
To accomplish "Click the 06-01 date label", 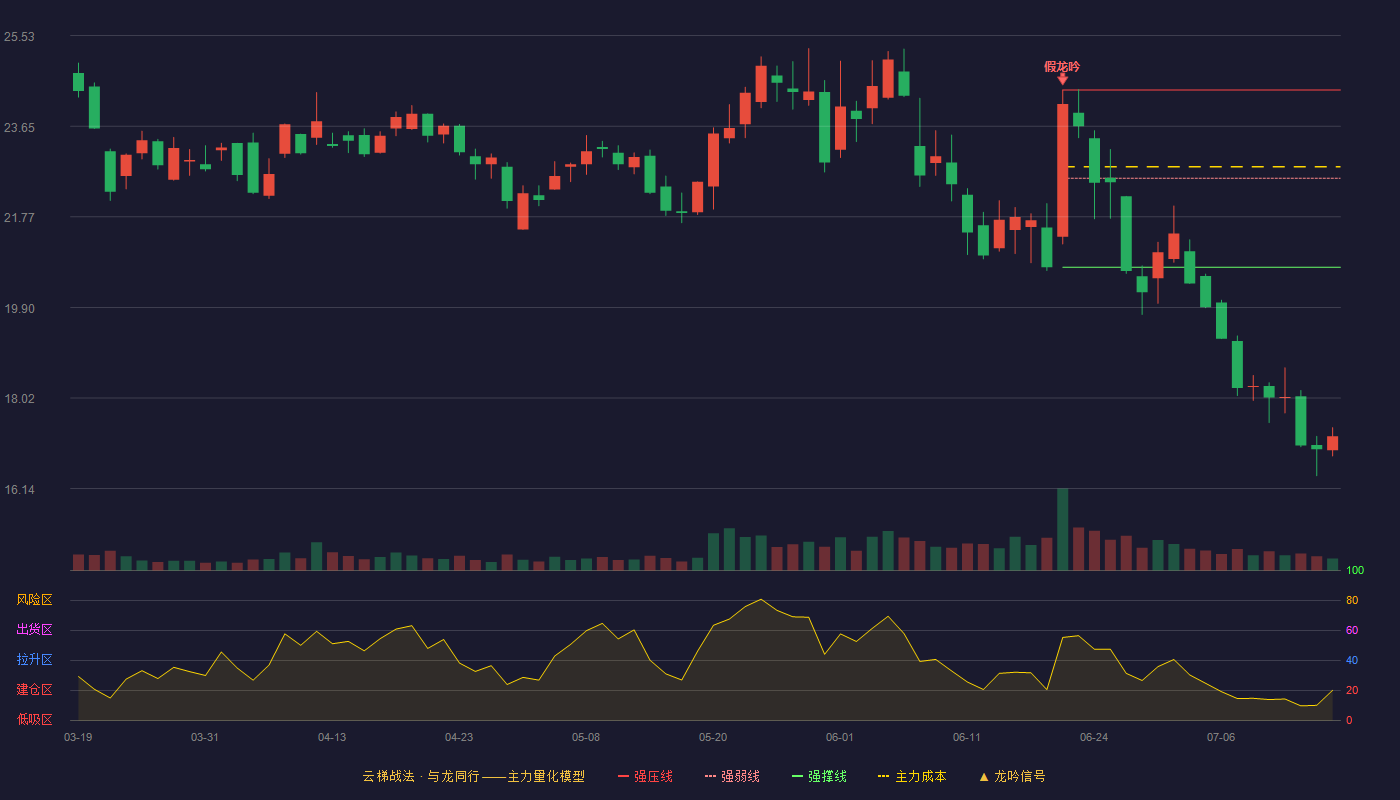I will pos(840,737).
